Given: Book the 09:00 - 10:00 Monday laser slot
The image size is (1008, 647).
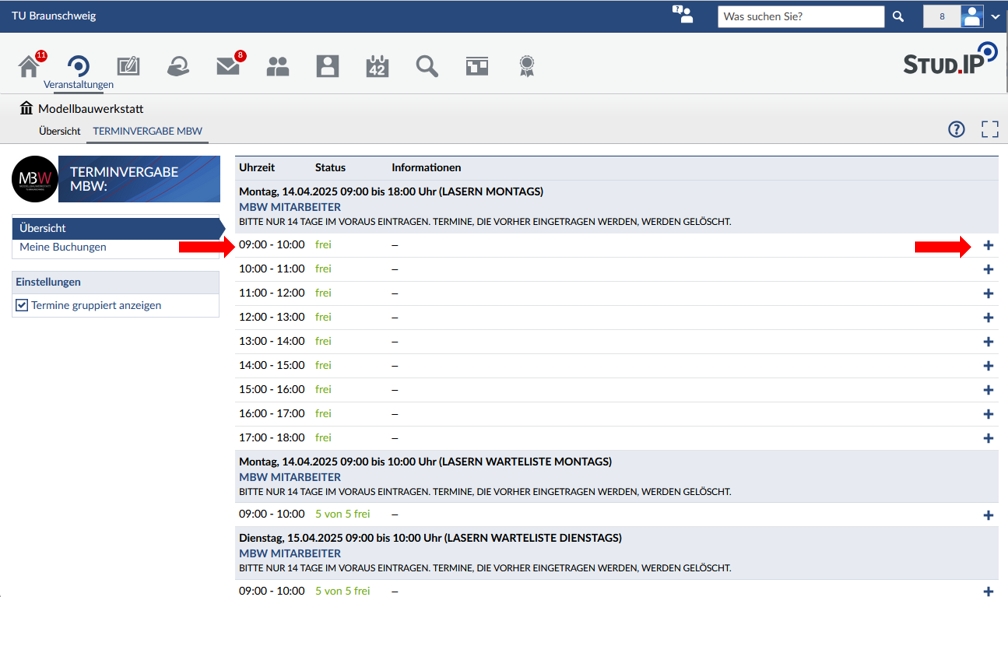Looking at the screenshot, I should 988,245.
